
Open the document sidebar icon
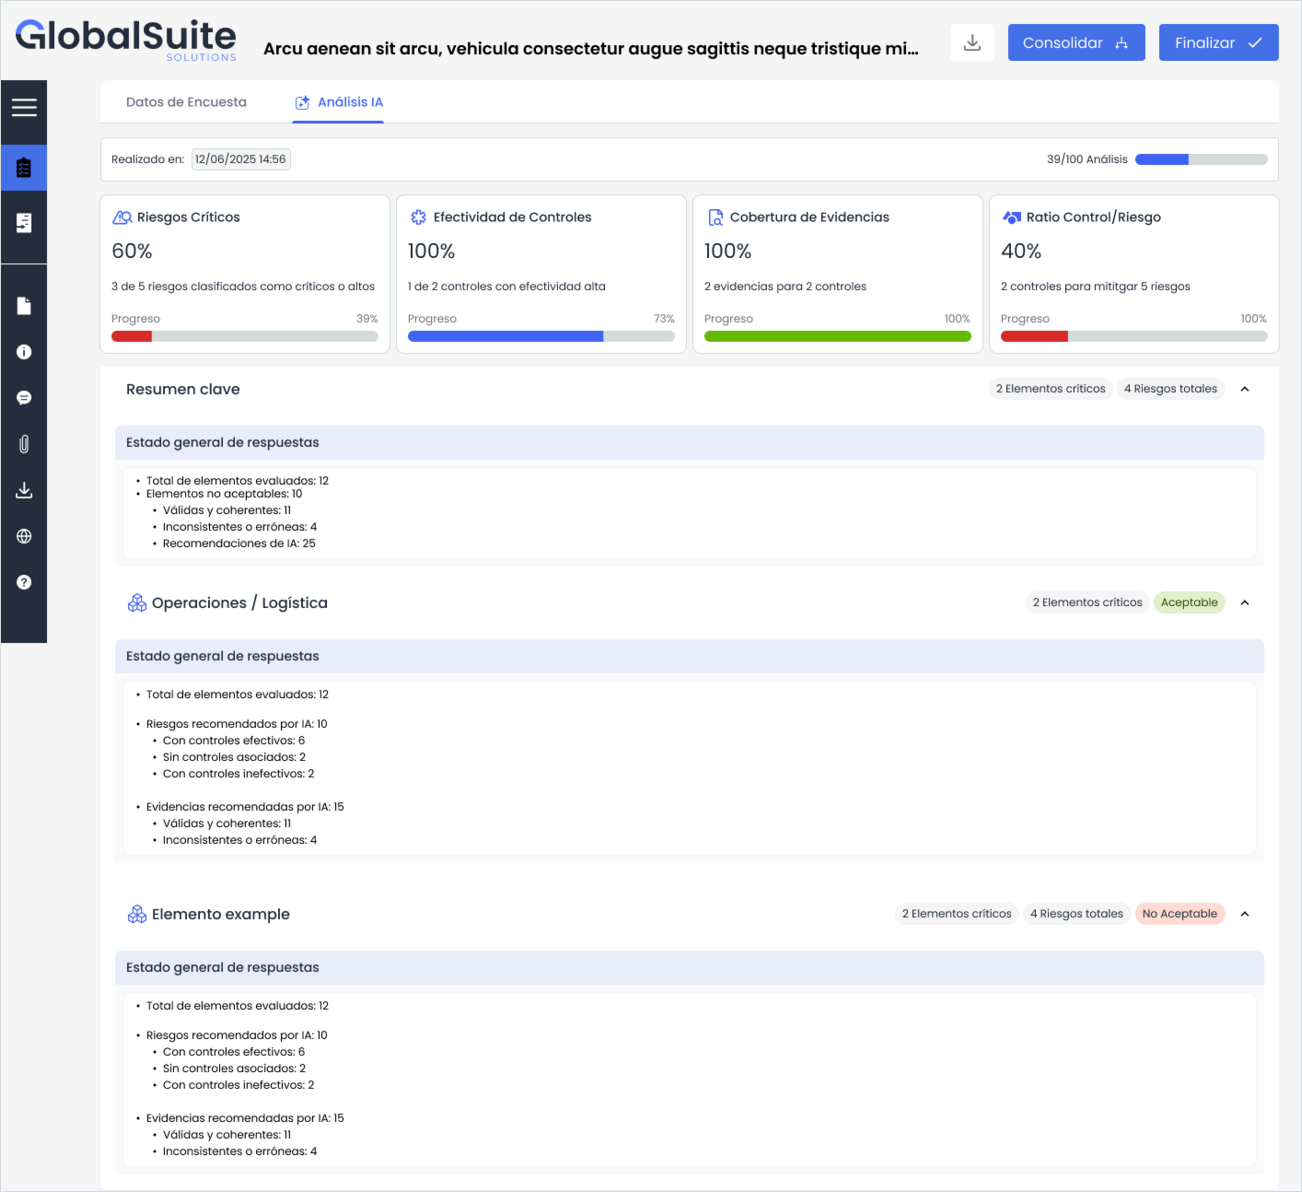(x=24, y=306)
